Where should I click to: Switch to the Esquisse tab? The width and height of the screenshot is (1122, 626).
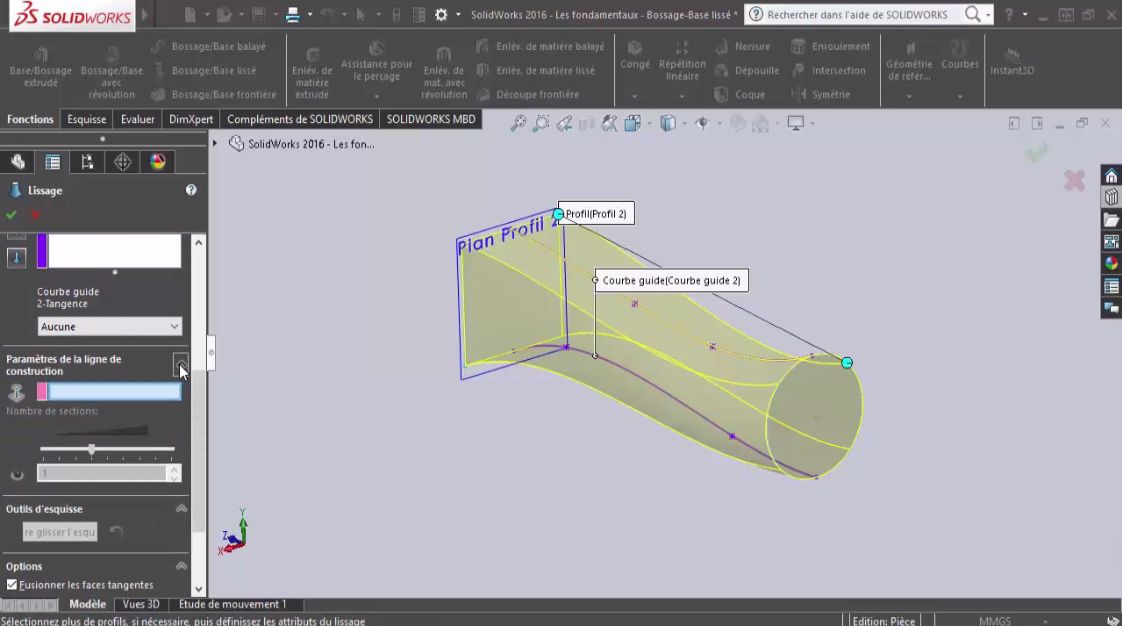coord(86,118)
